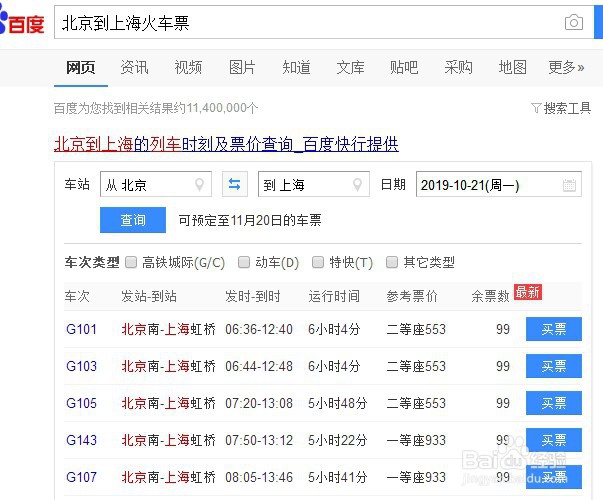
Task: Click 买票 for train G105
Action: pos(554,403)
